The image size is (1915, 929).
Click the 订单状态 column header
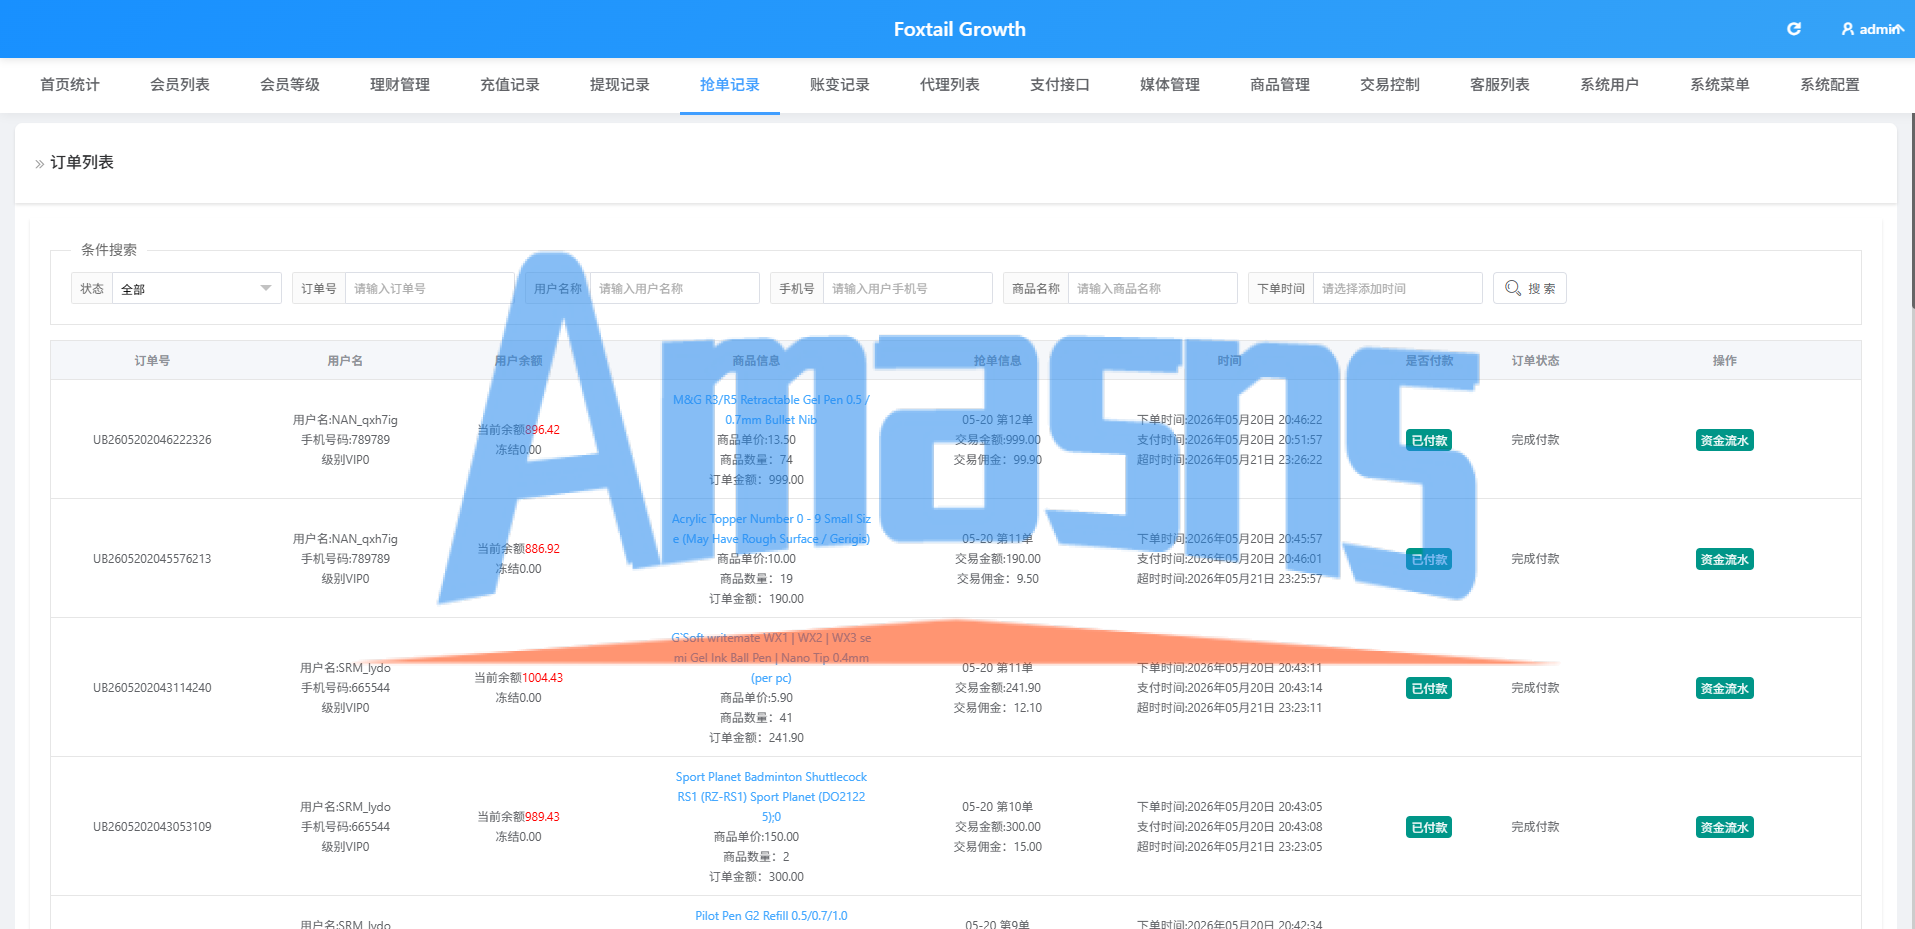pos(1535,361)
